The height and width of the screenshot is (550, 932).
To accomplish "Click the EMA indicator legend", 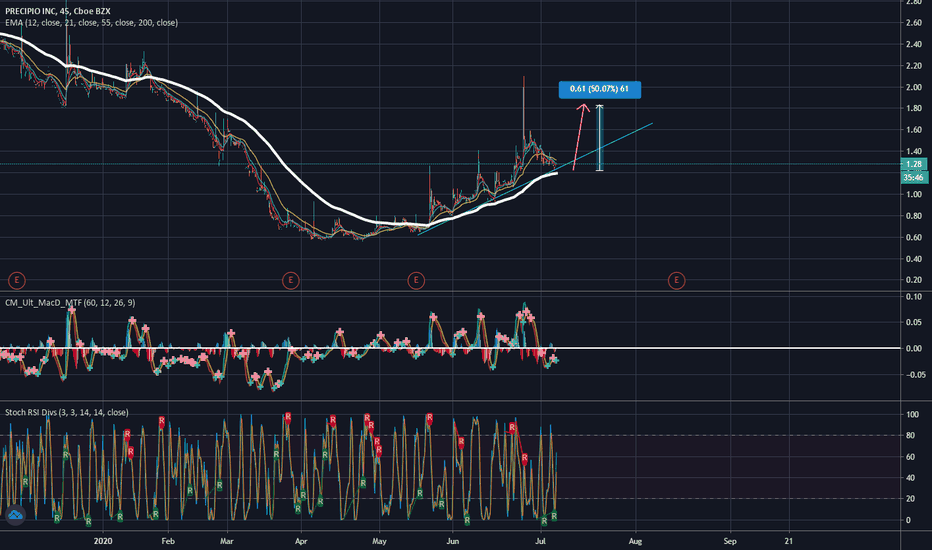I will click(x=92, y=23).
